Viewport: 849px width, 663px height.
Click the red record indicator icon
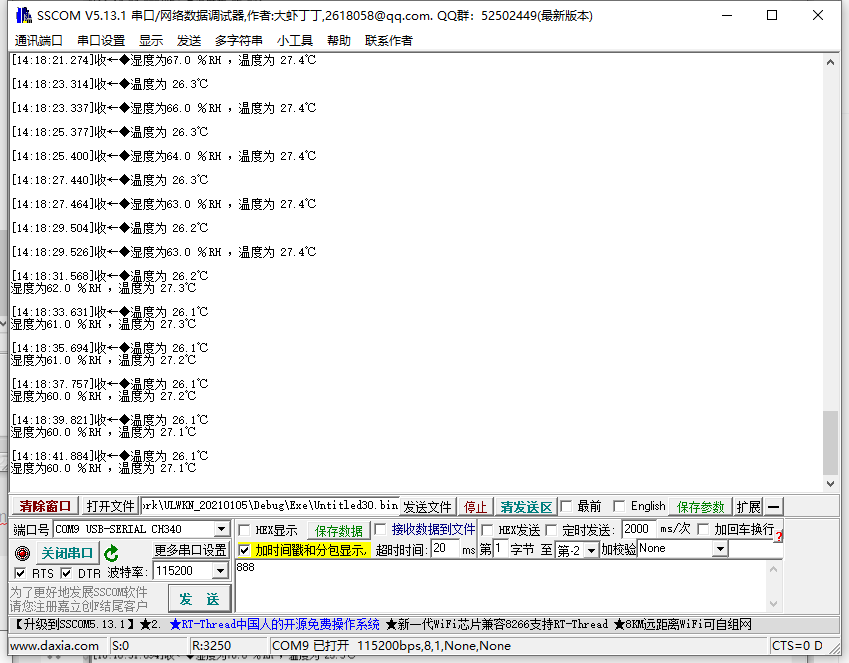point(22,553)
